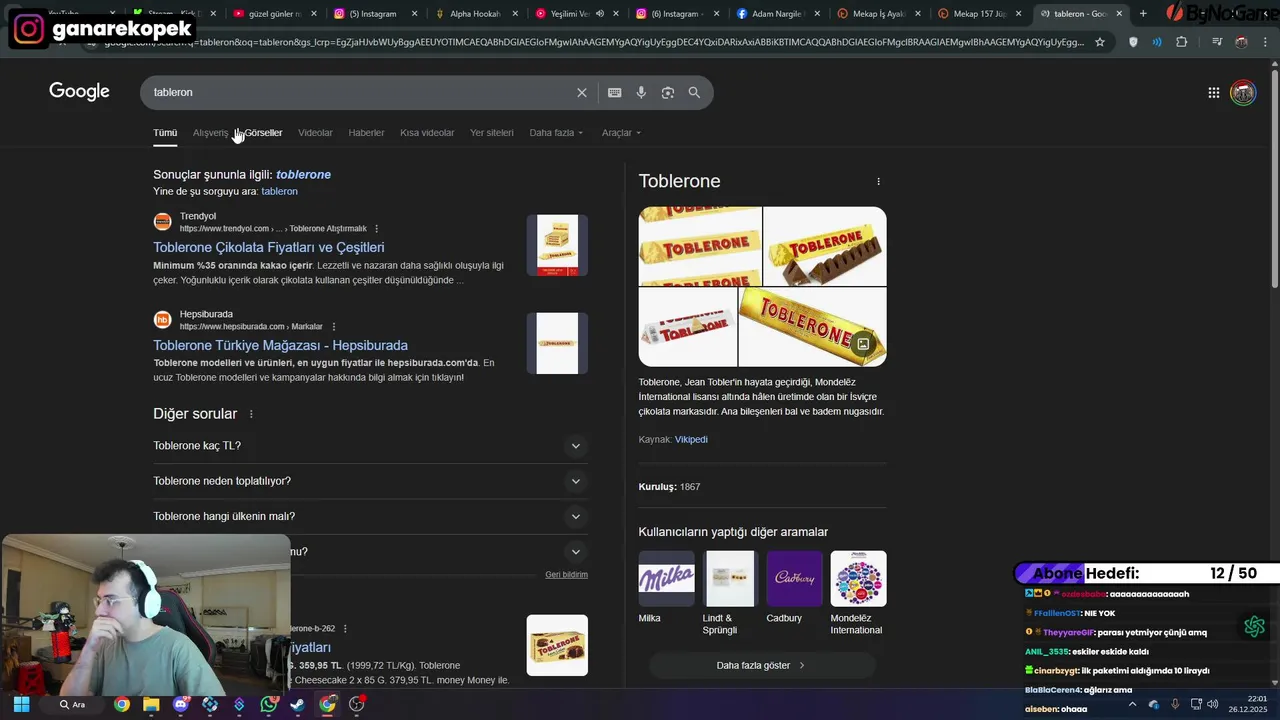The width and height of the screenshot is (1280, 720).
Task: Open the Windows Start menu
Action: pos(21,704)
